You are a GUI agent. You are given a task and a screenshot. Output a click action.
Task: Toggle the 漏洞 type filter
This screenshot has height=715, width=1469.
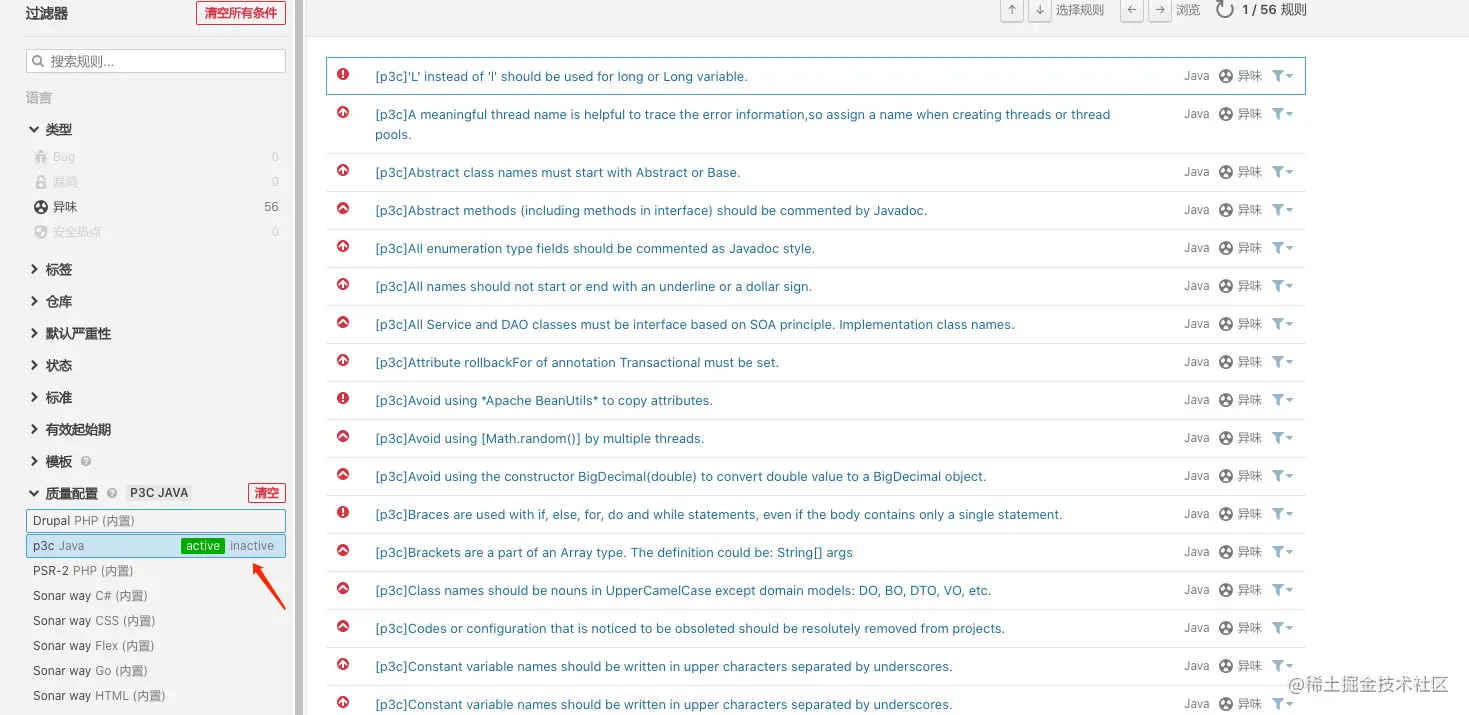click(156, 182)
